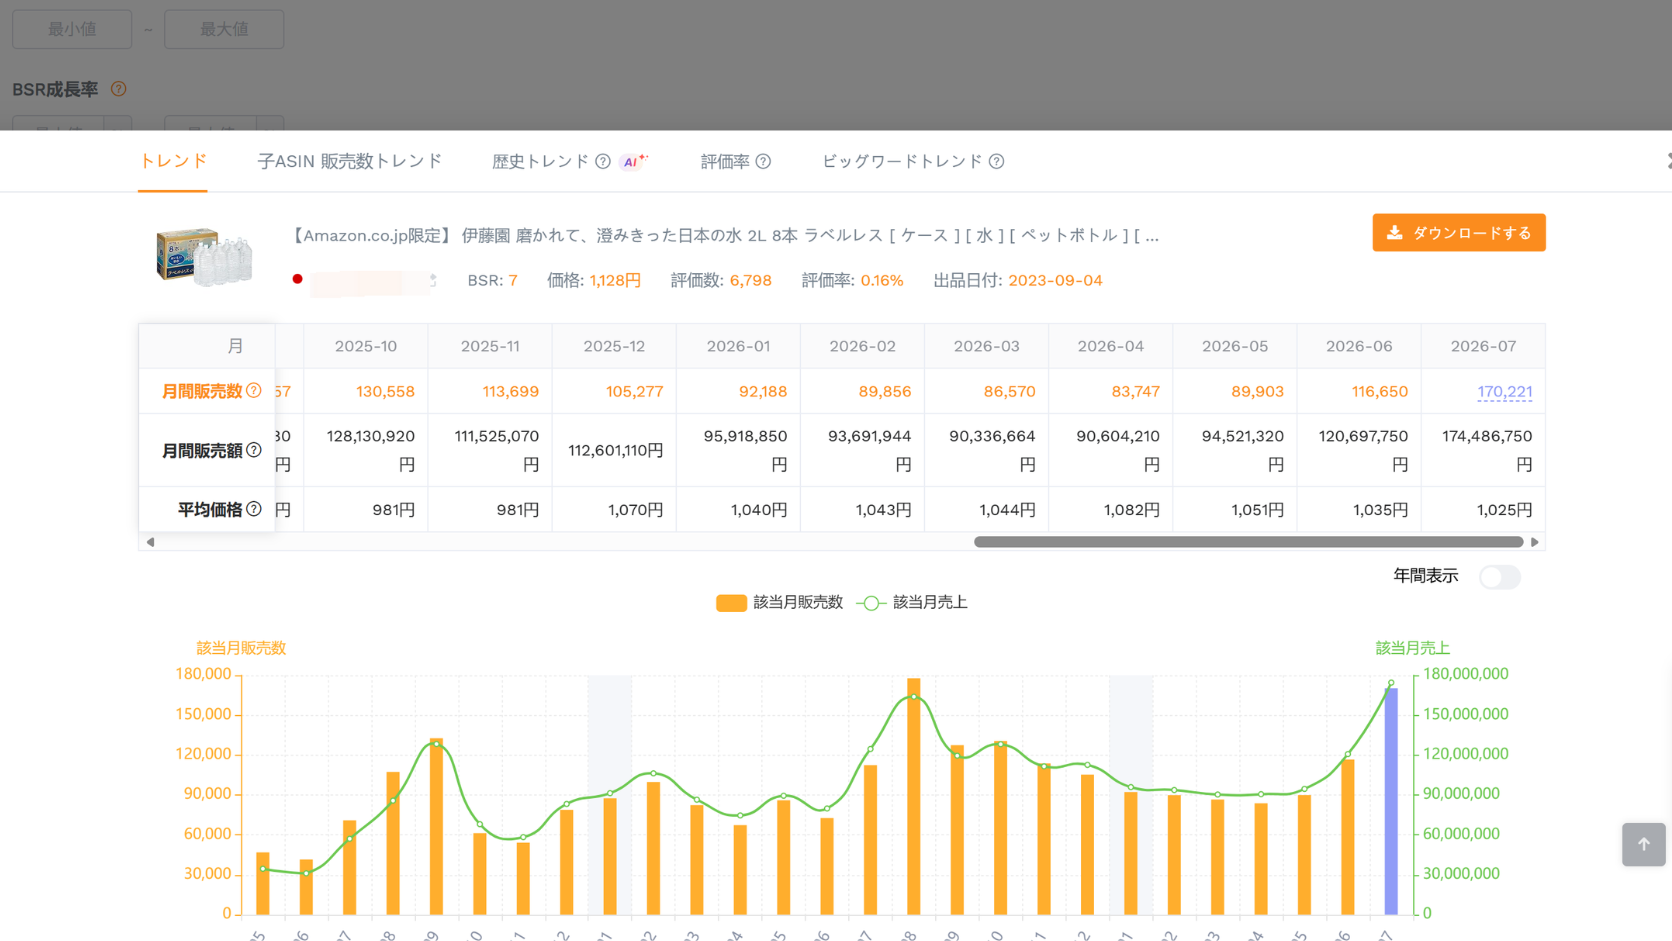Screen dimensions: 1672x941
Task: Click the help icon next to 平均価格
Action: tap(254, 509)
